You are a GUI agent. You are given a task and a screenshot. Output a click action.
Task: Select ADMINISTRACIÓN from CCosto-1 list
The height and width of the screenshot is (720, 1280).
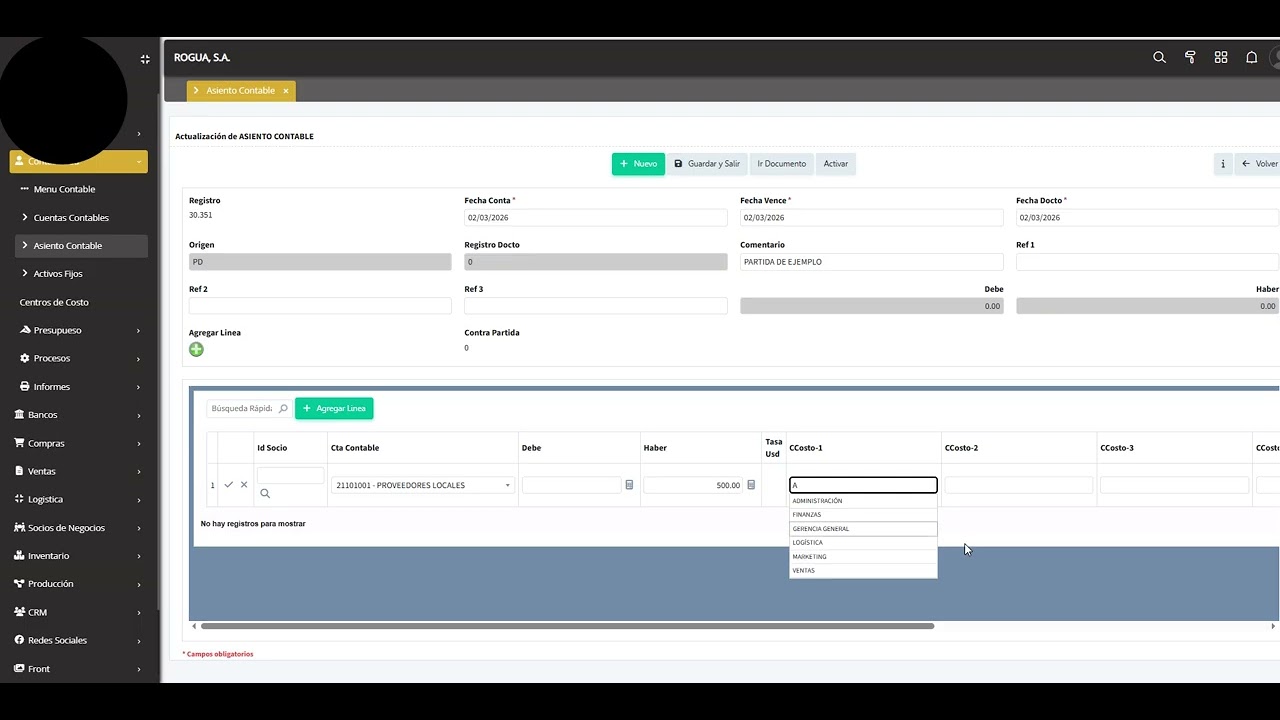863,501
